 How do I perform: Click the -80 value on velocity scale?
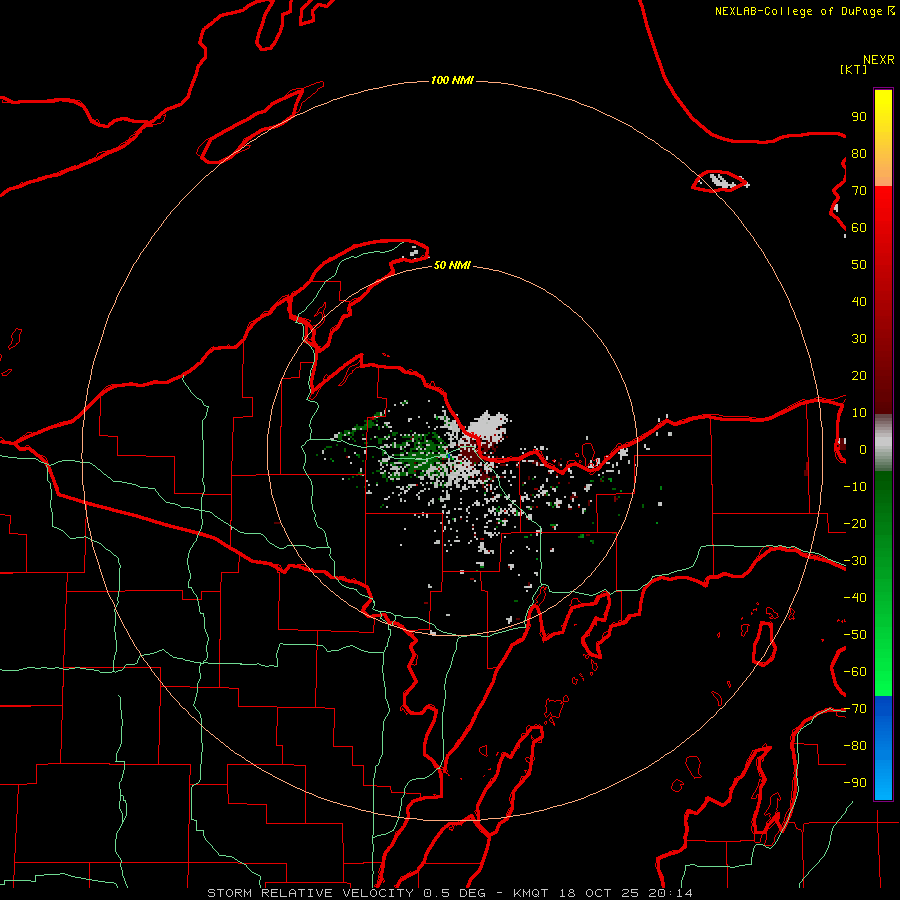[x=855, y=746]
